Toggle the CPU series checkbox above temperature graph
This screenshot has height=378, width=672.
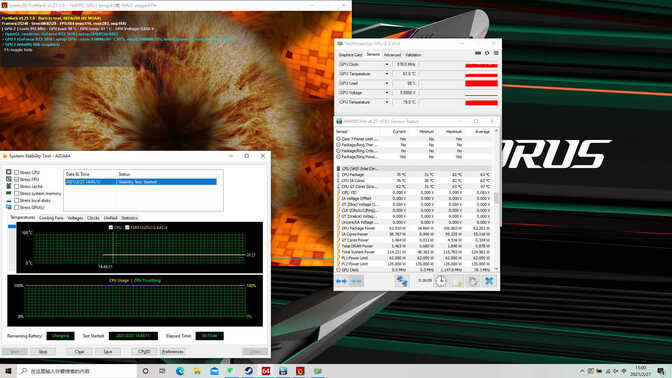111,228
